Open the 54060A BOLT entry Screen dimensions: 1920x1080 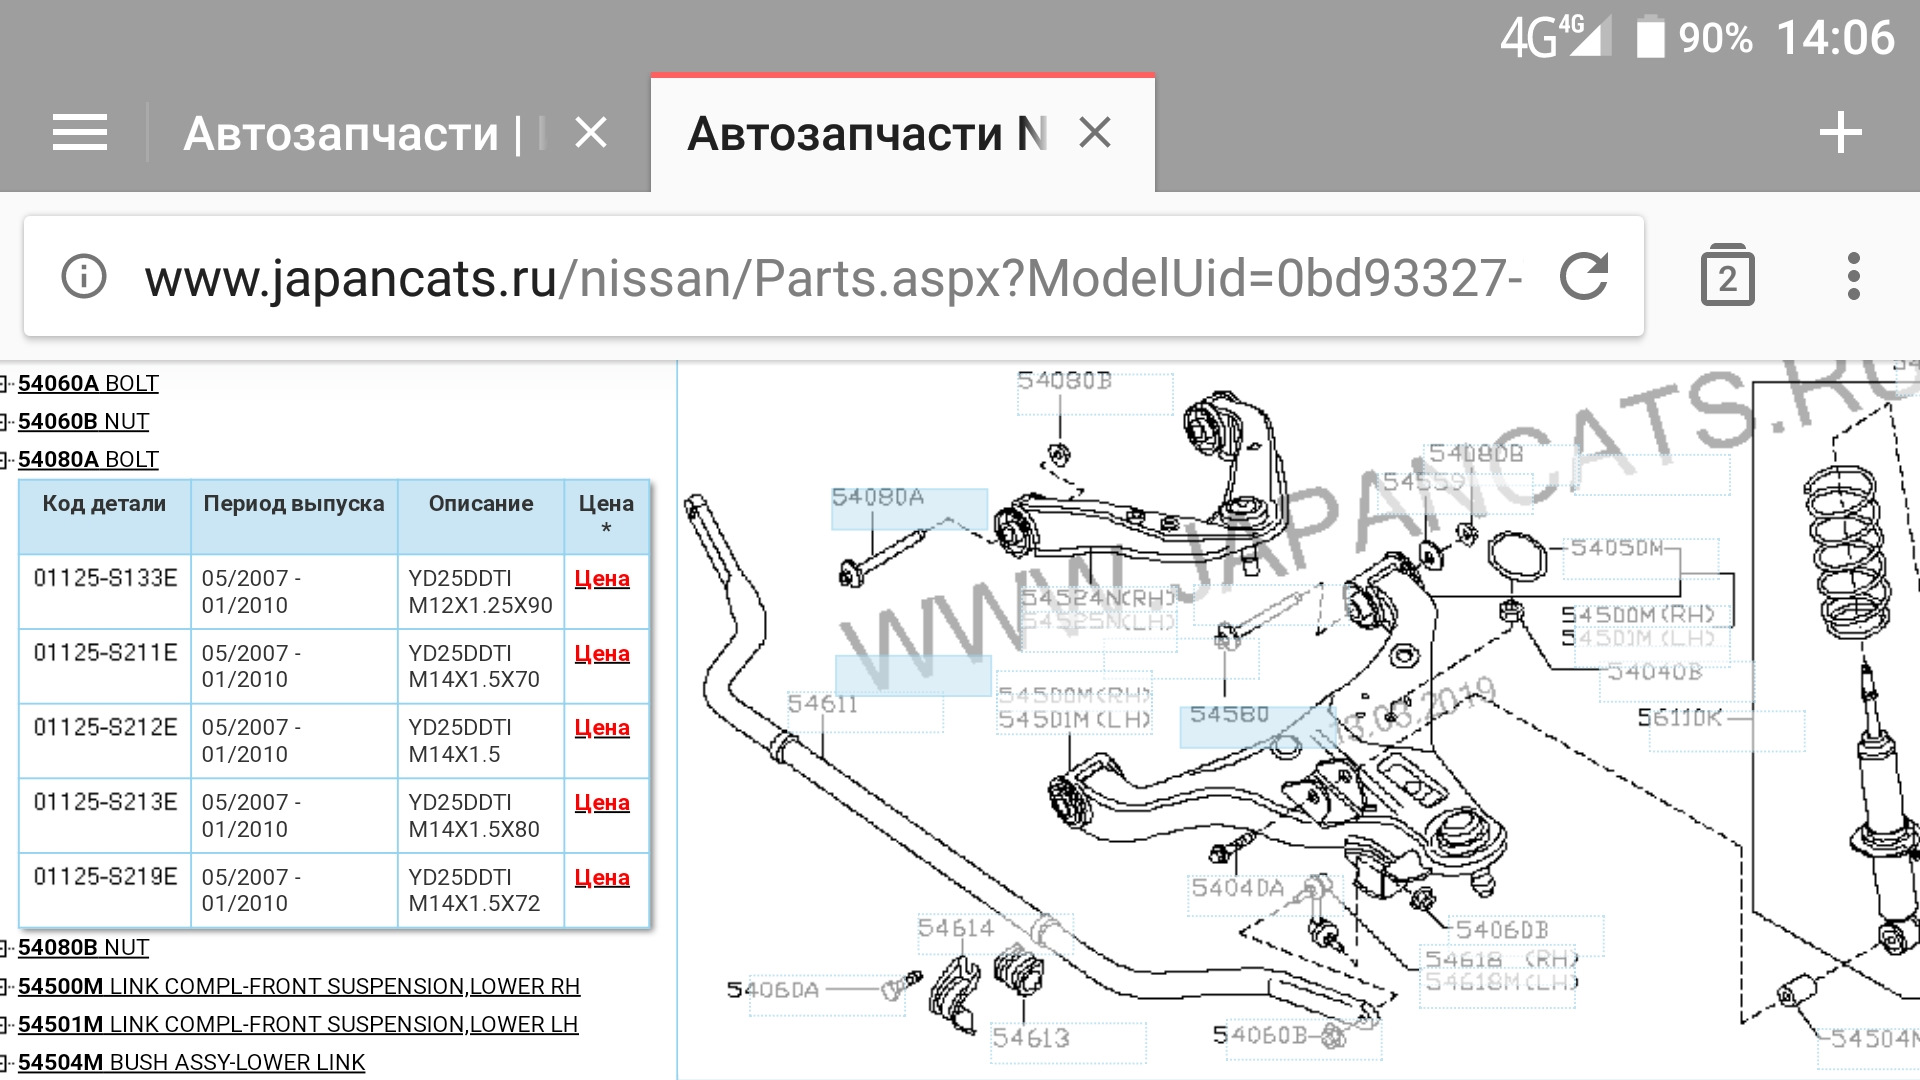(x=88, y=383)
